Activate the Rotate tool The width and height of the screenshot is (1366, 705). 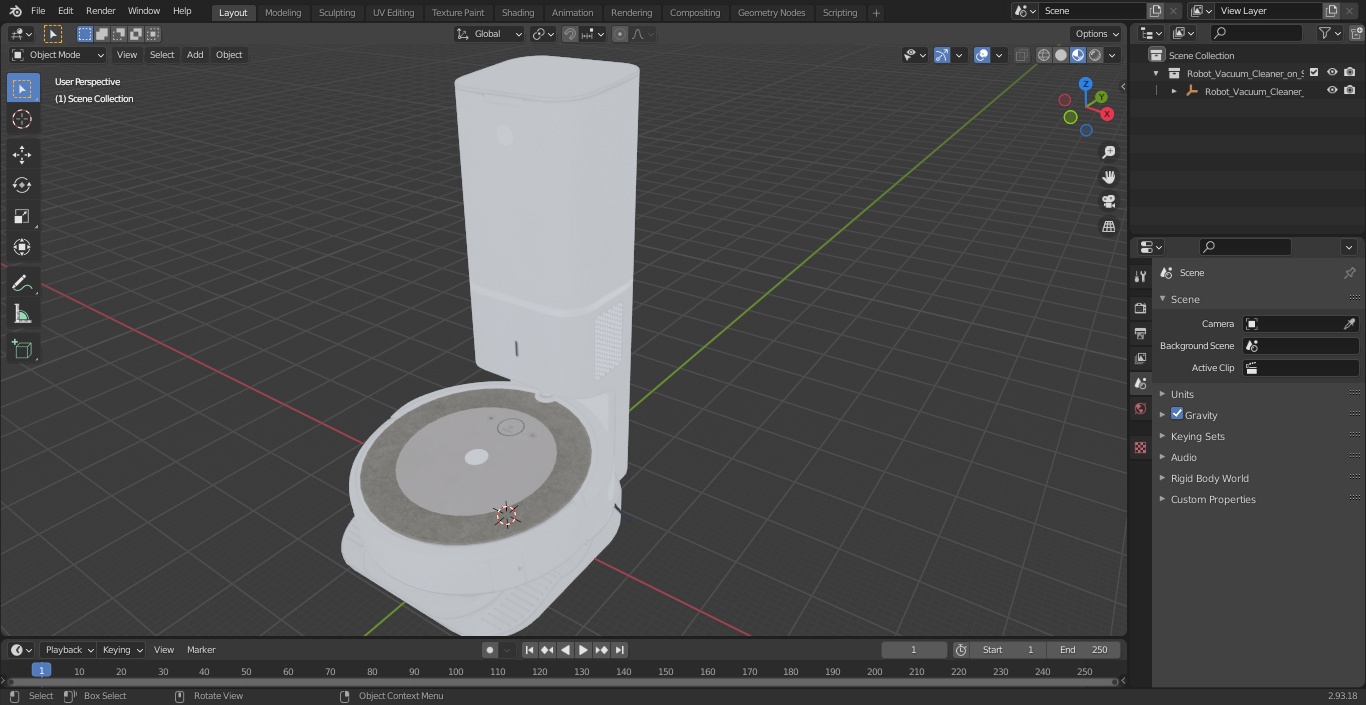click(22, 185)
